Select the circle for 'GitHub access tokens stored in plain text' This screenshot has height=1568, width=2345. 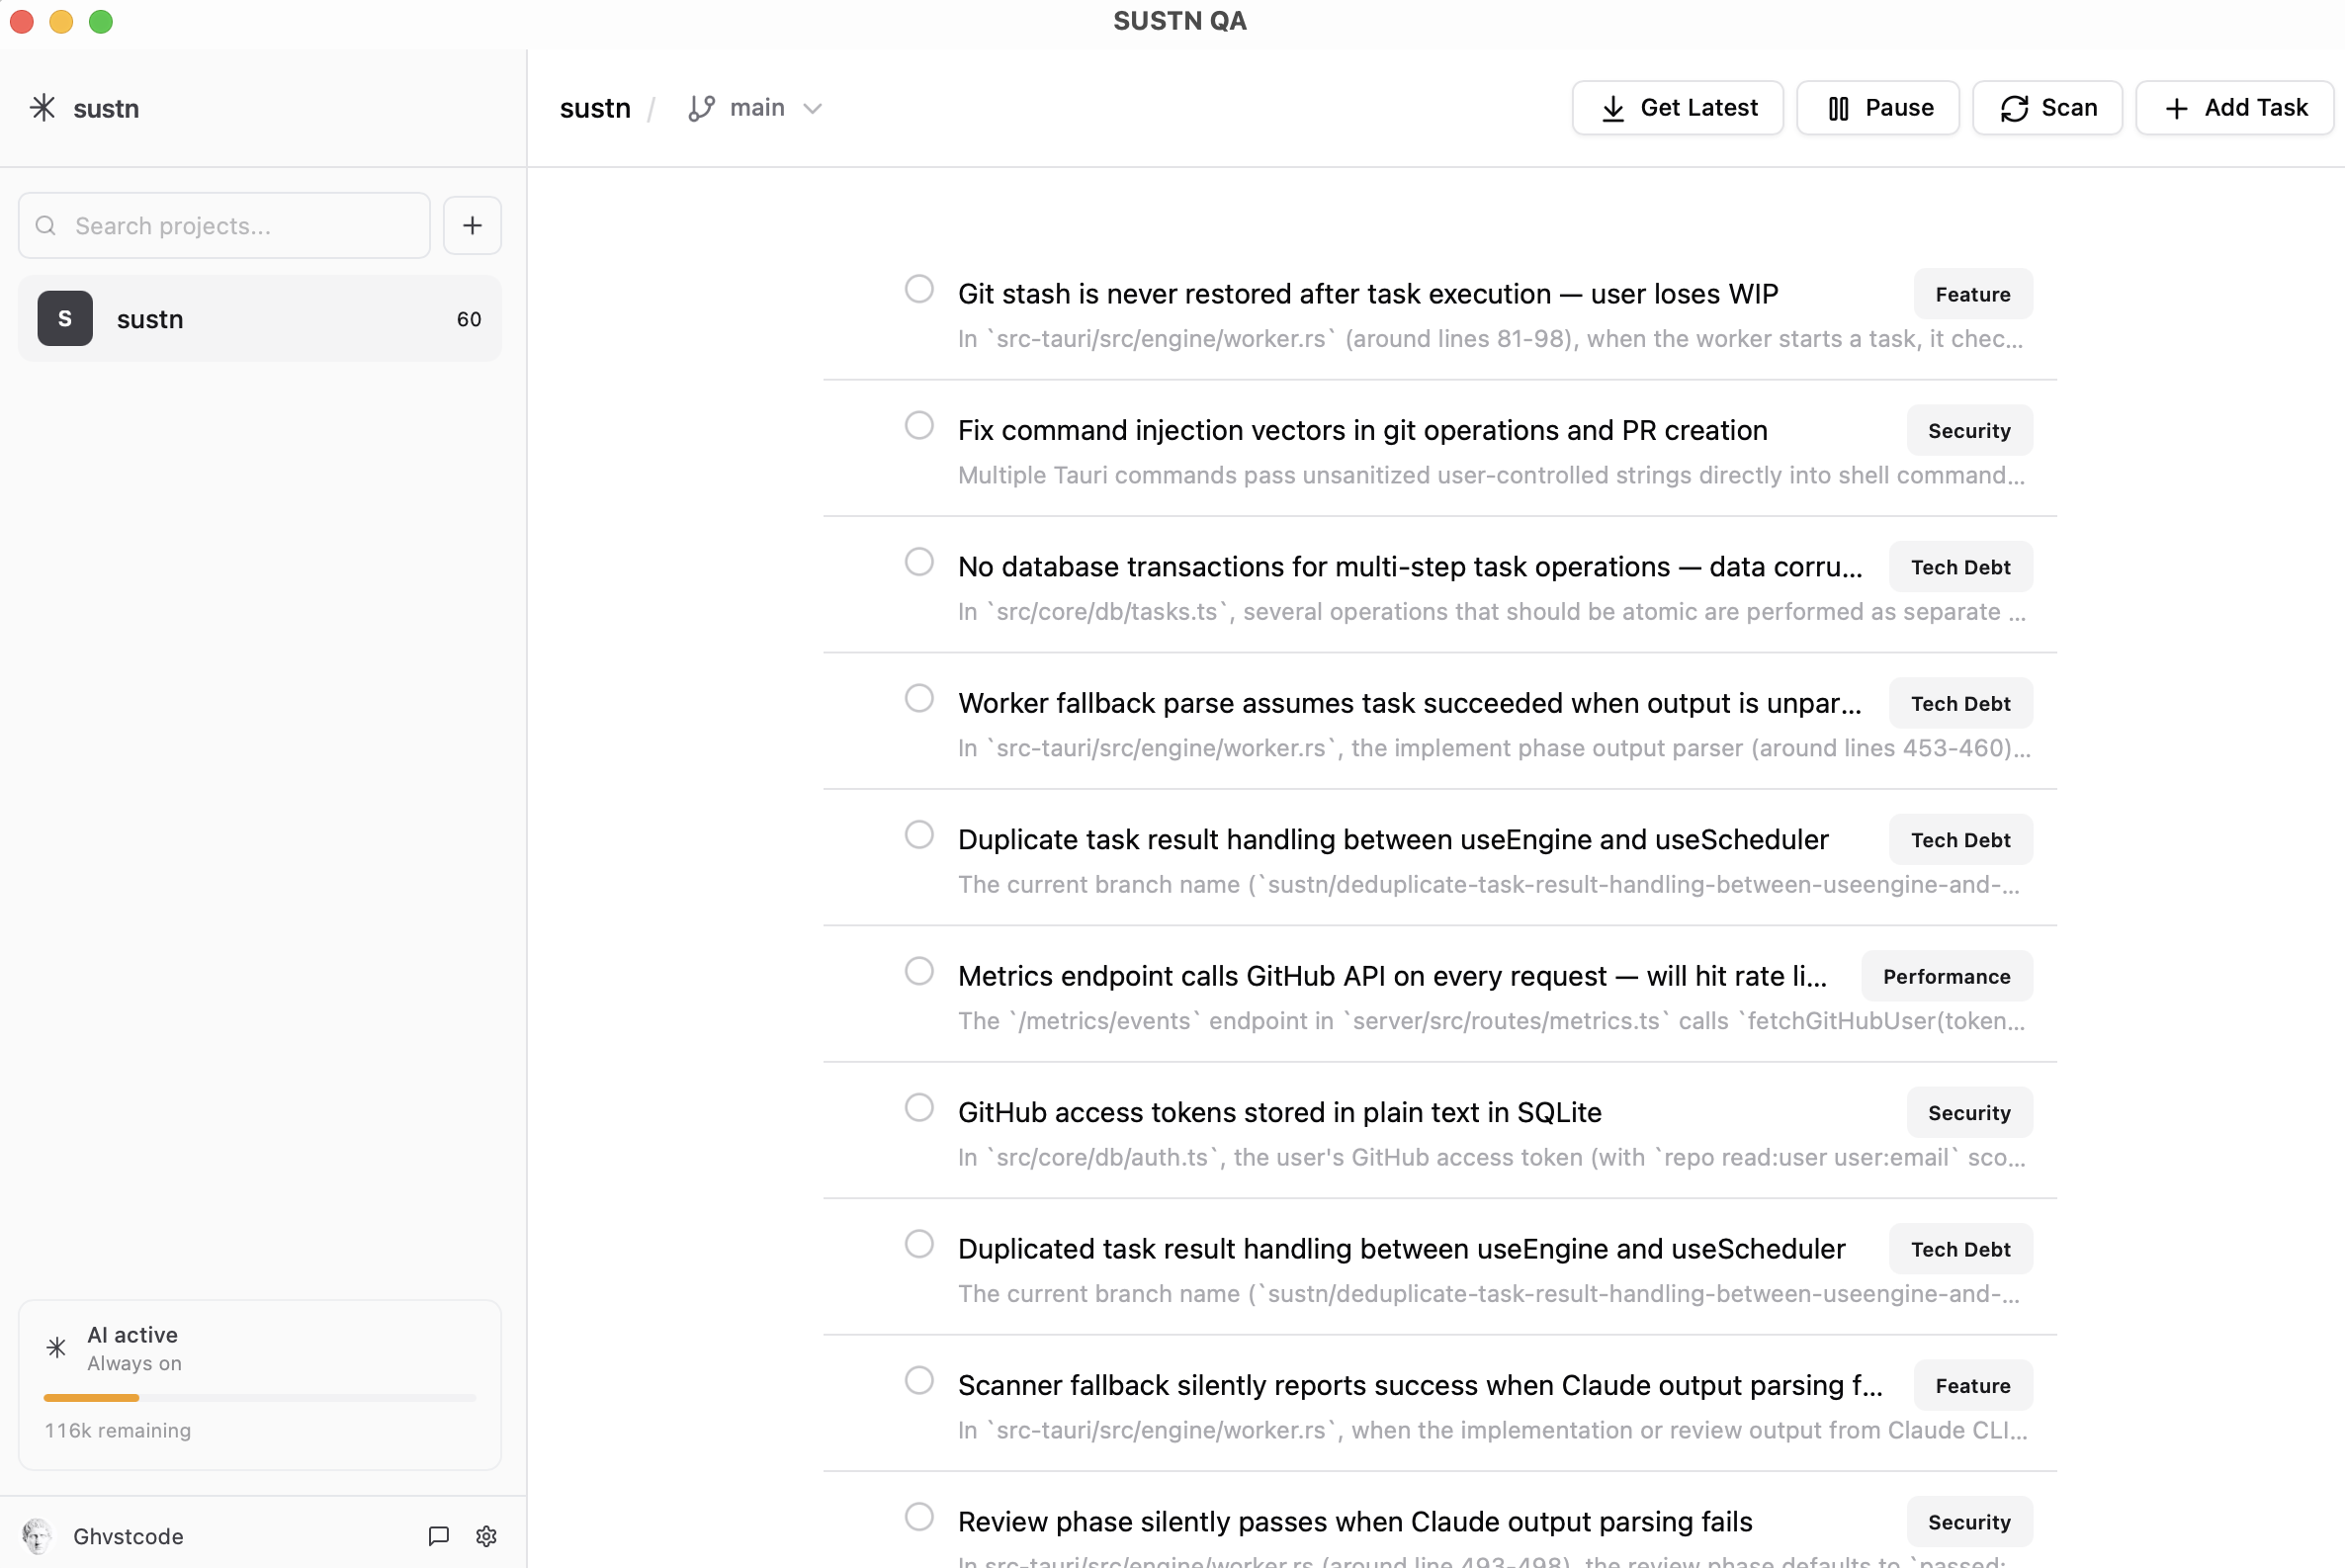pos(919,1107)
